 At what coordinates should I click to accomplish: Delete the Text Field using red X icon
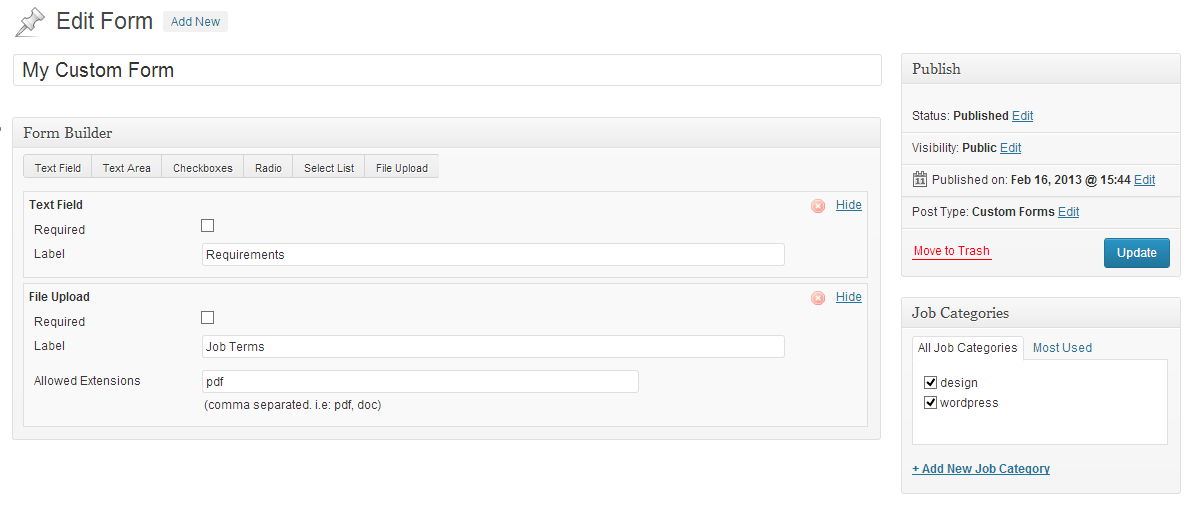[818, 206]
